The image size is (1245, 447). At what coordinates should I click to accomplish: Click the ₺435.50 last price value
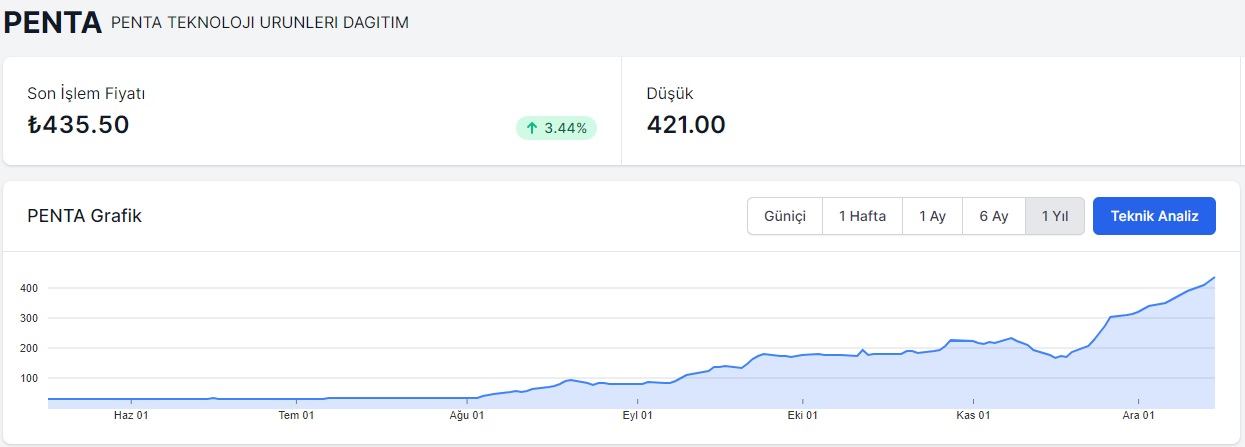coord(78,125)
